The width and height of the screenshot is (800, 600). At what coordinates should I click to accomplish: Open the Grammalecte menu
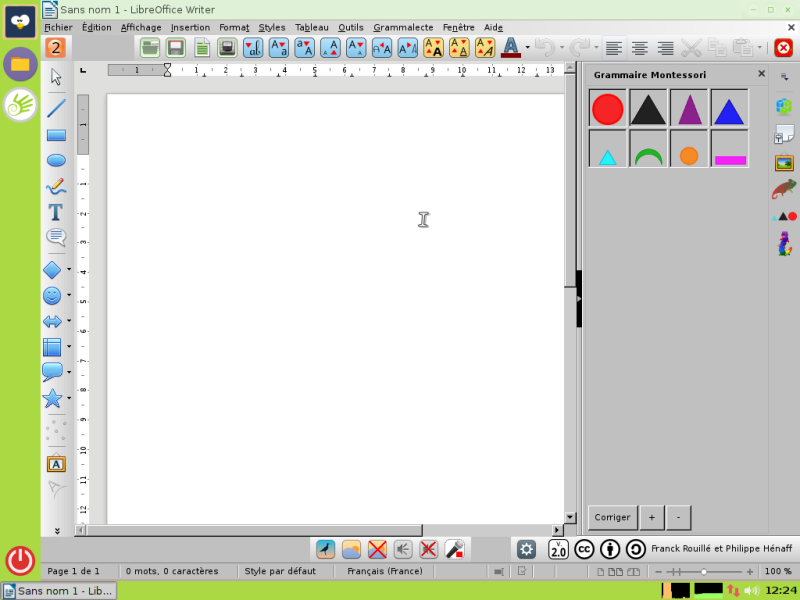click(403, 28)
